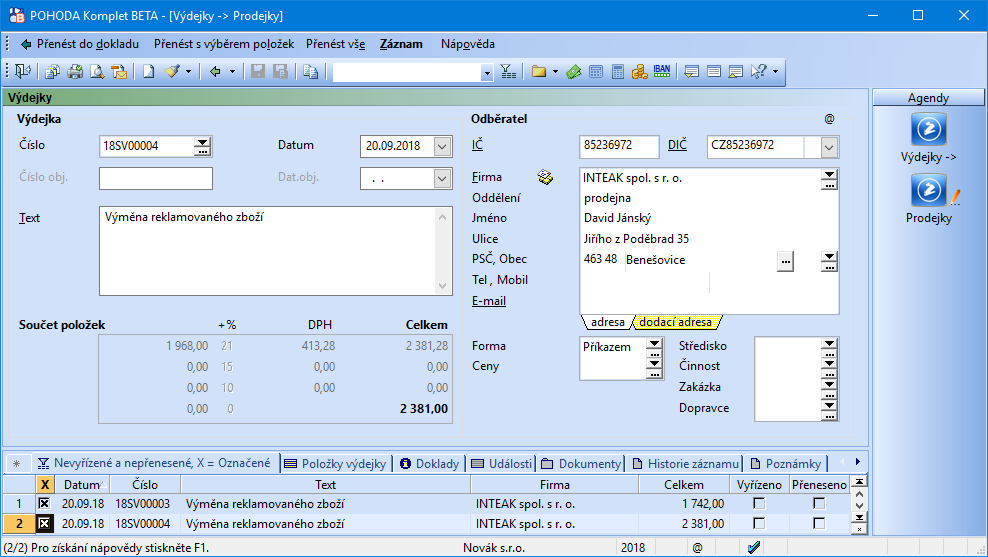Open print preview magnifier icon

pos(97,72)
